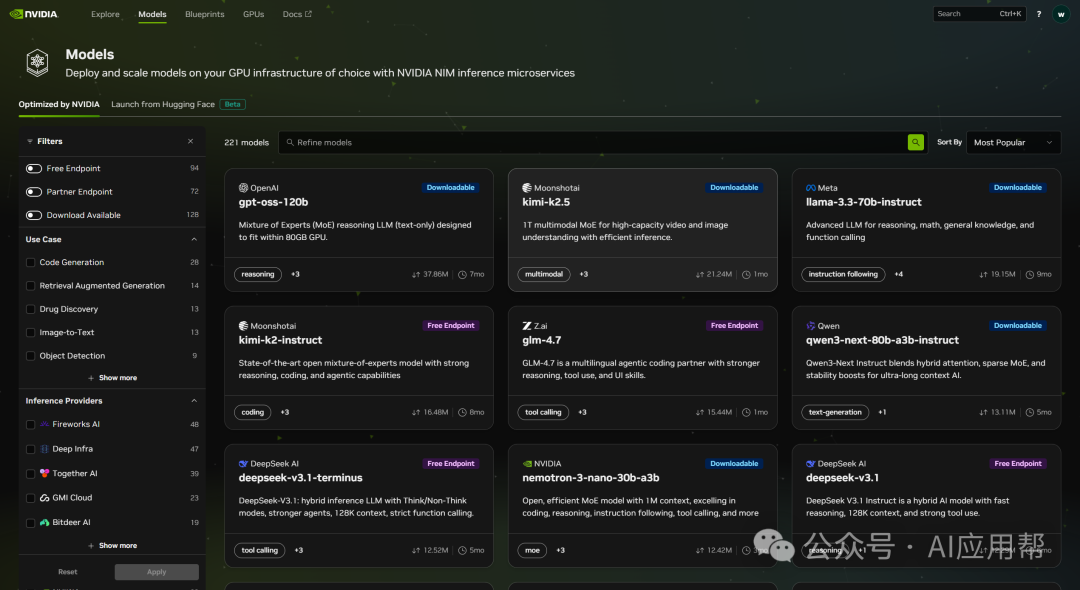Click the Bitdeer AI provider icon
Image resolution: width=1080 pixels, height=590 pixels.
click(x=44, y=523)
